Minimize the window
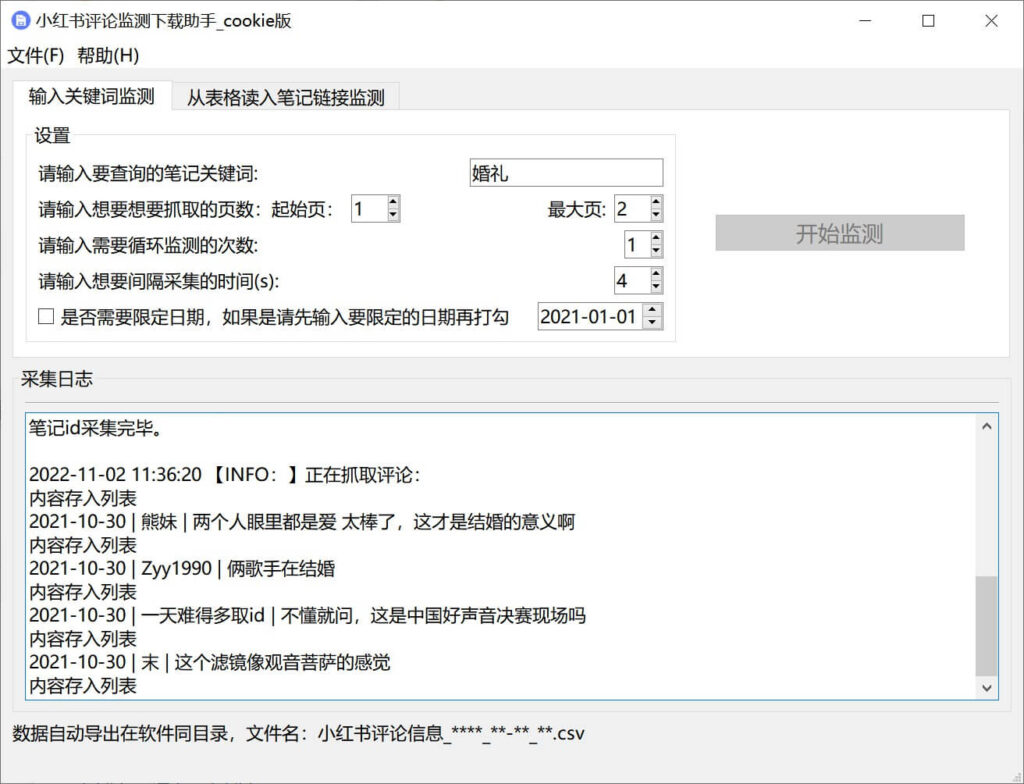Image resolution: width=1024 pixels, height=784 pixels. tap(865, 21)
